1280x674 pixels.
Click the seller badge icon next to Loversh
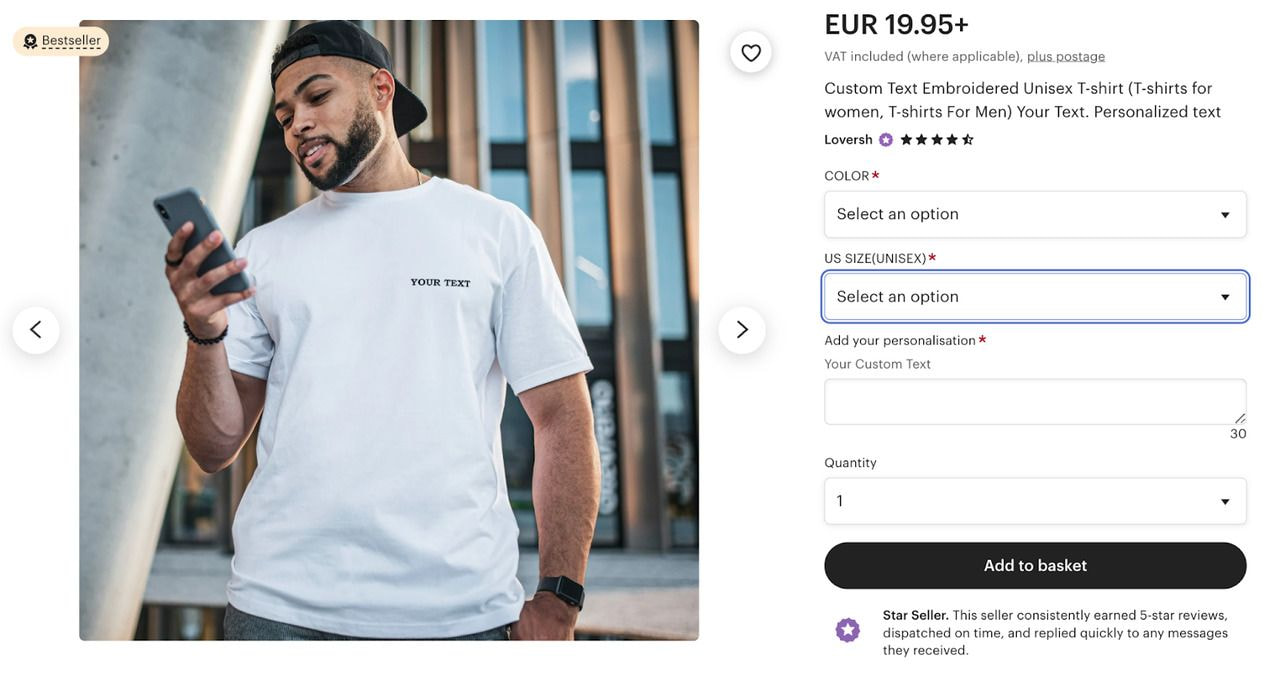(x=885, y=139)
